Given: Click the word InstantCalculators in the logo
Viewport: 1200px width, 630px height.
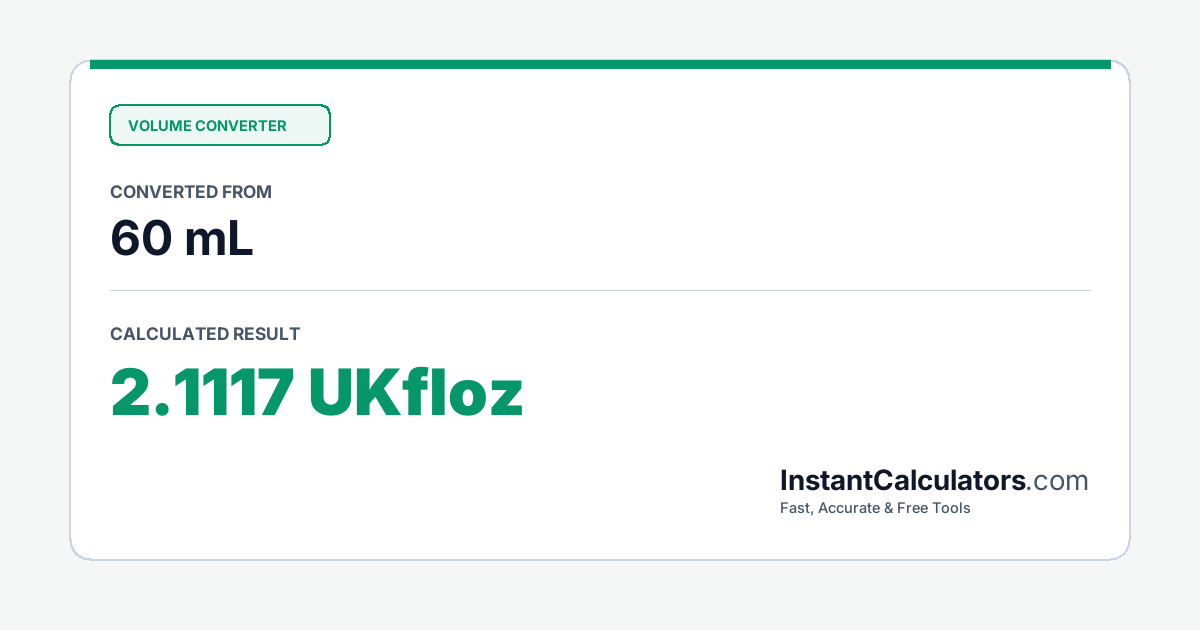Looking at the screenshot, I should [x=903, y=481].
